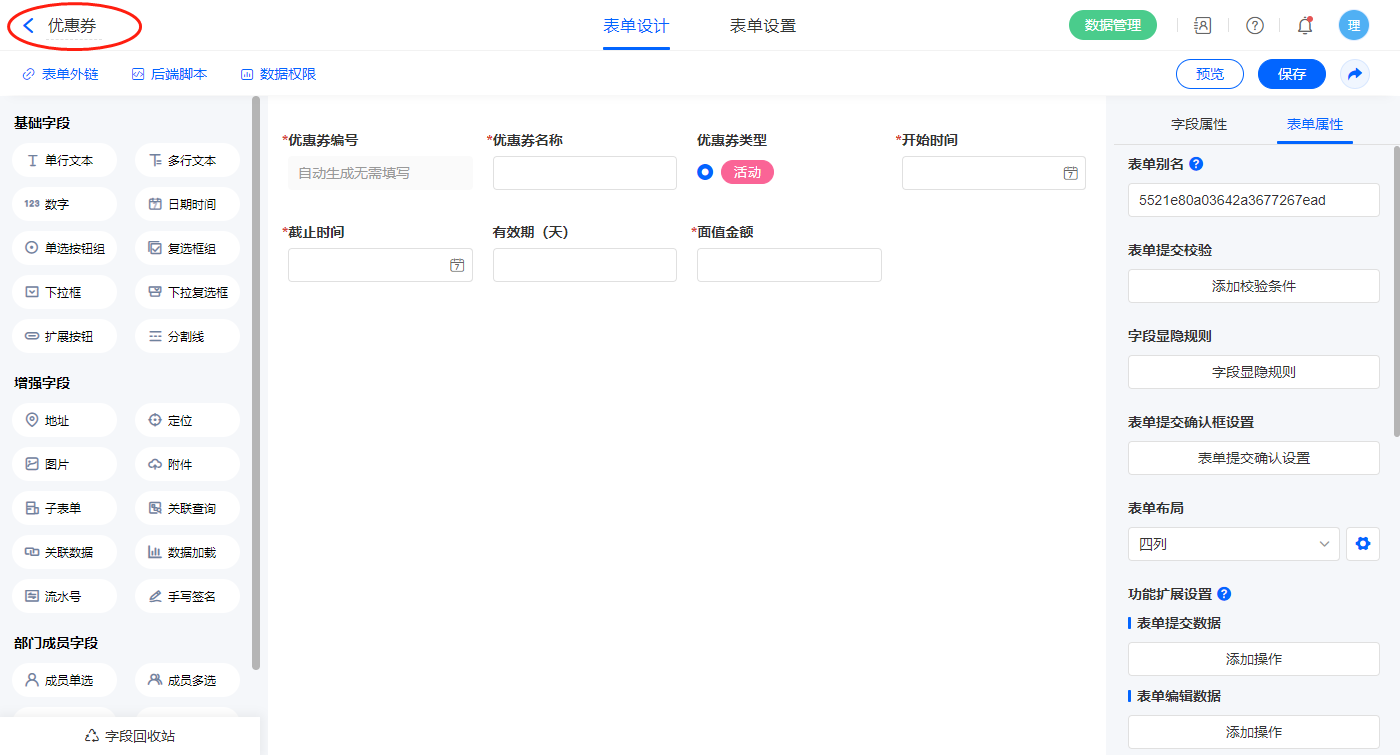The image size is (1400, 755).
Task: Open the notification bell icon
Action: 1304,26
